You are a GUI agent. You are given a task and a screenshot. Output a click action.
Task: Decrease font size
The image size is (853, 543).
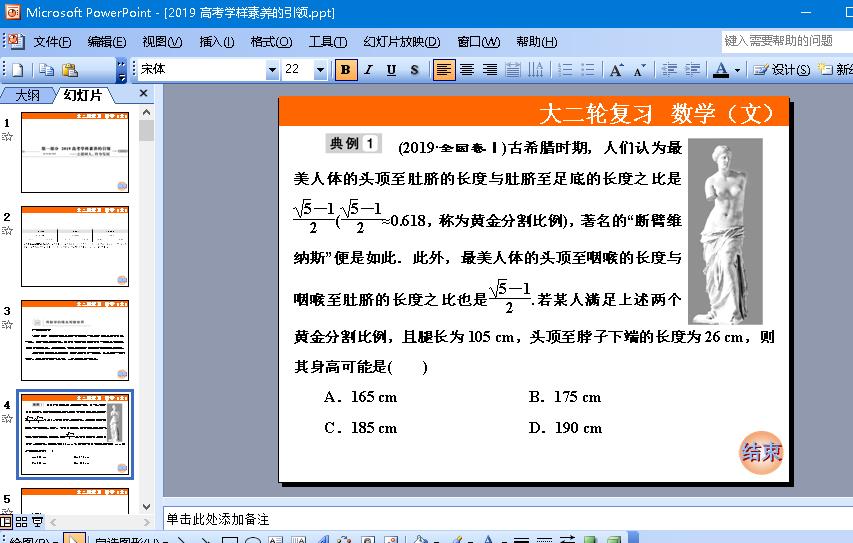click(640, 70)
